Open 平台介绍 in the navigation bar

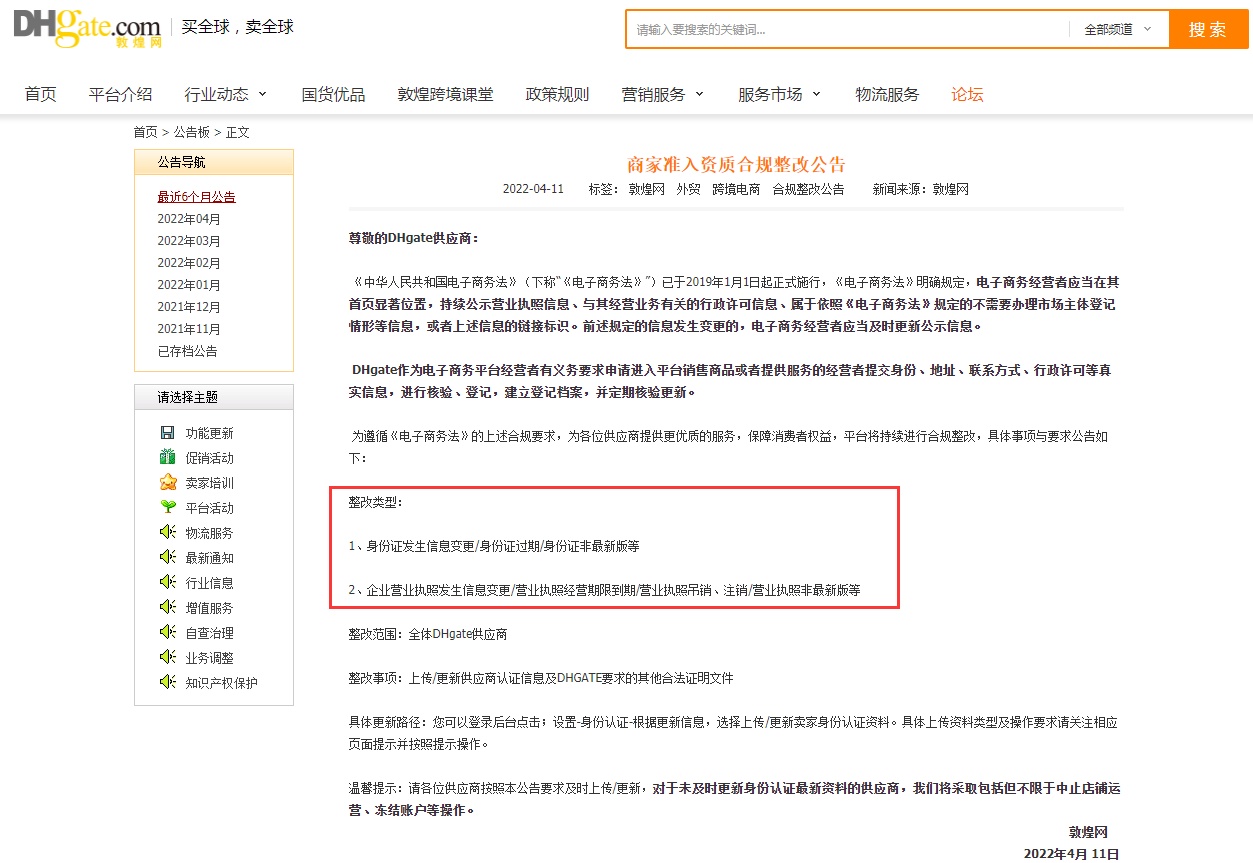pos(120,94)
